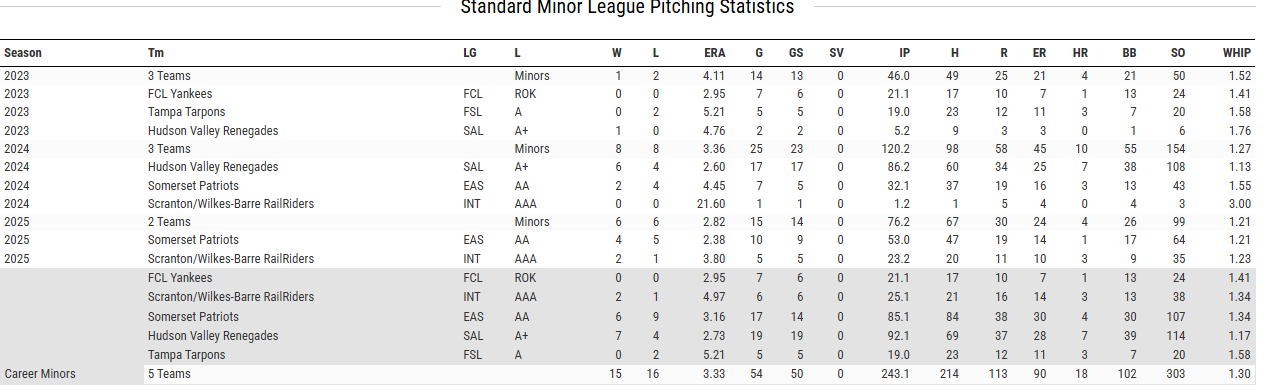Open 2024 Scranton/Wilkes-Barre RailRiders entry
The height and width of the screenshot is (392, 1270).
point(231,204)
